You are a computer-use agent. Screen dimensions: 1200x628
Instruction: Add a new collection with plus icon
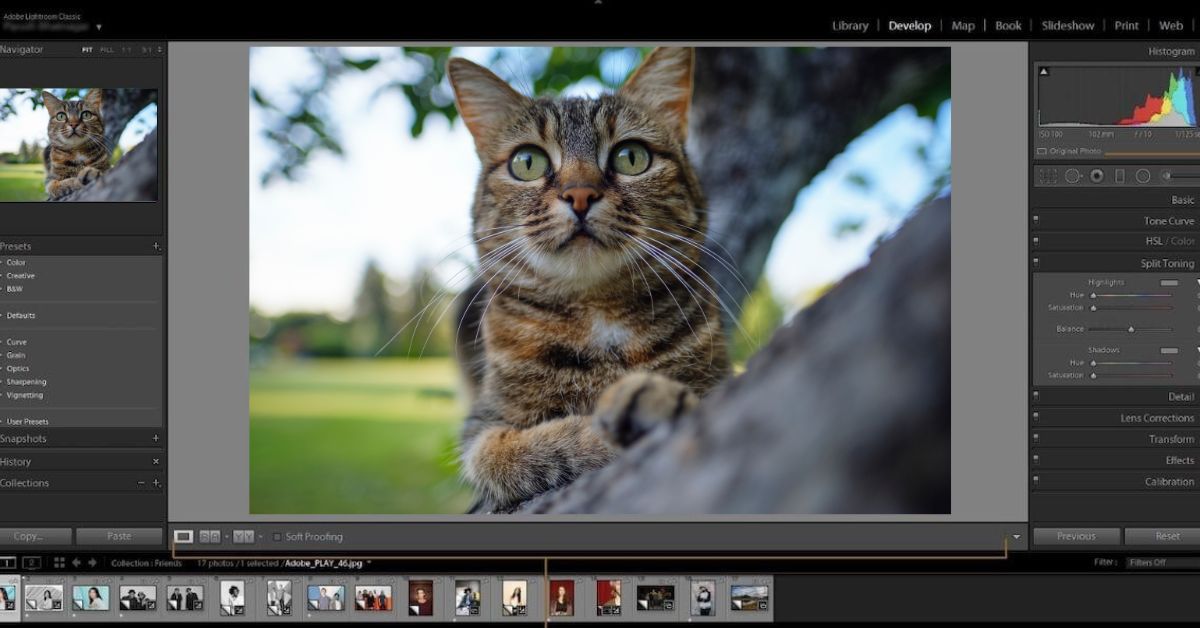[x=156, y=483]
